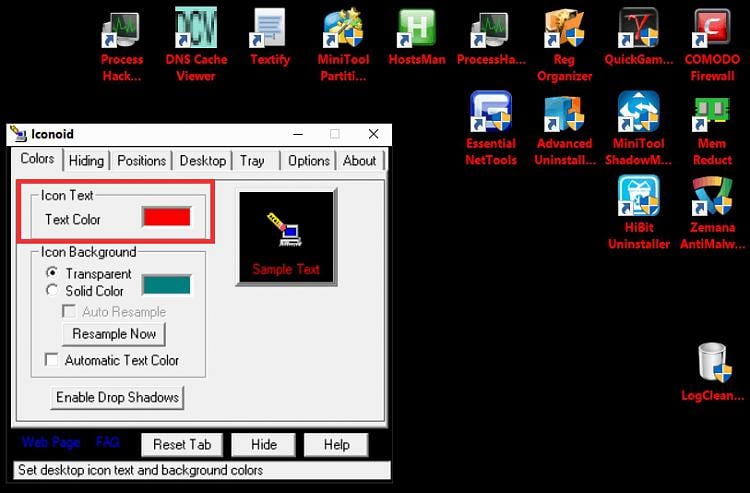The height and width of the screenshot is (493, 750).
Task: Open the Desktop tab
Action: [203, 161]
